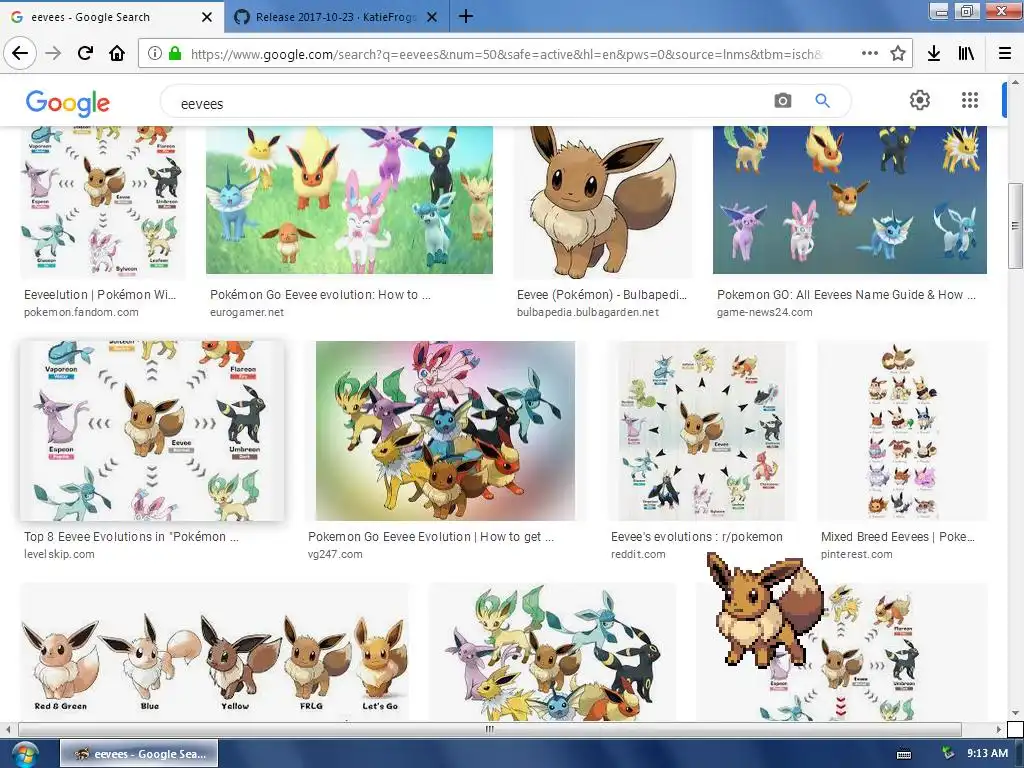Open the game-news24 blue background image
The image size is (1024, 768).
point(850,200)
